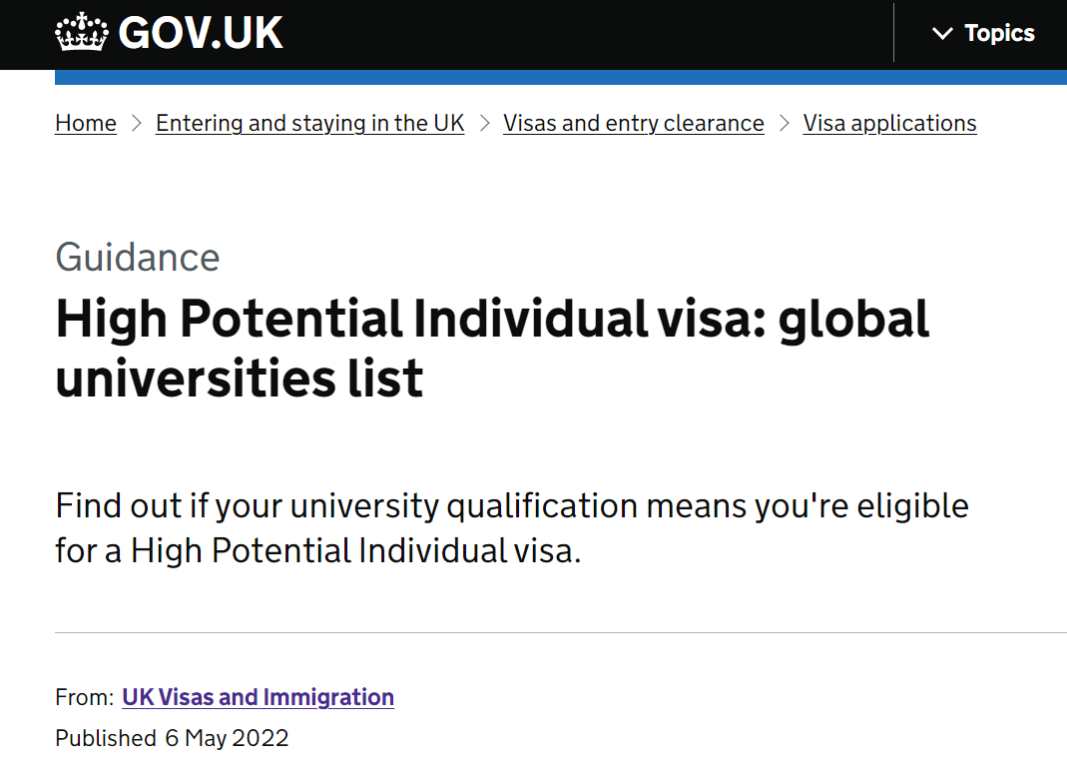
Task: Click the 'Published 6 May 2022' date
Action: [172, 738]
